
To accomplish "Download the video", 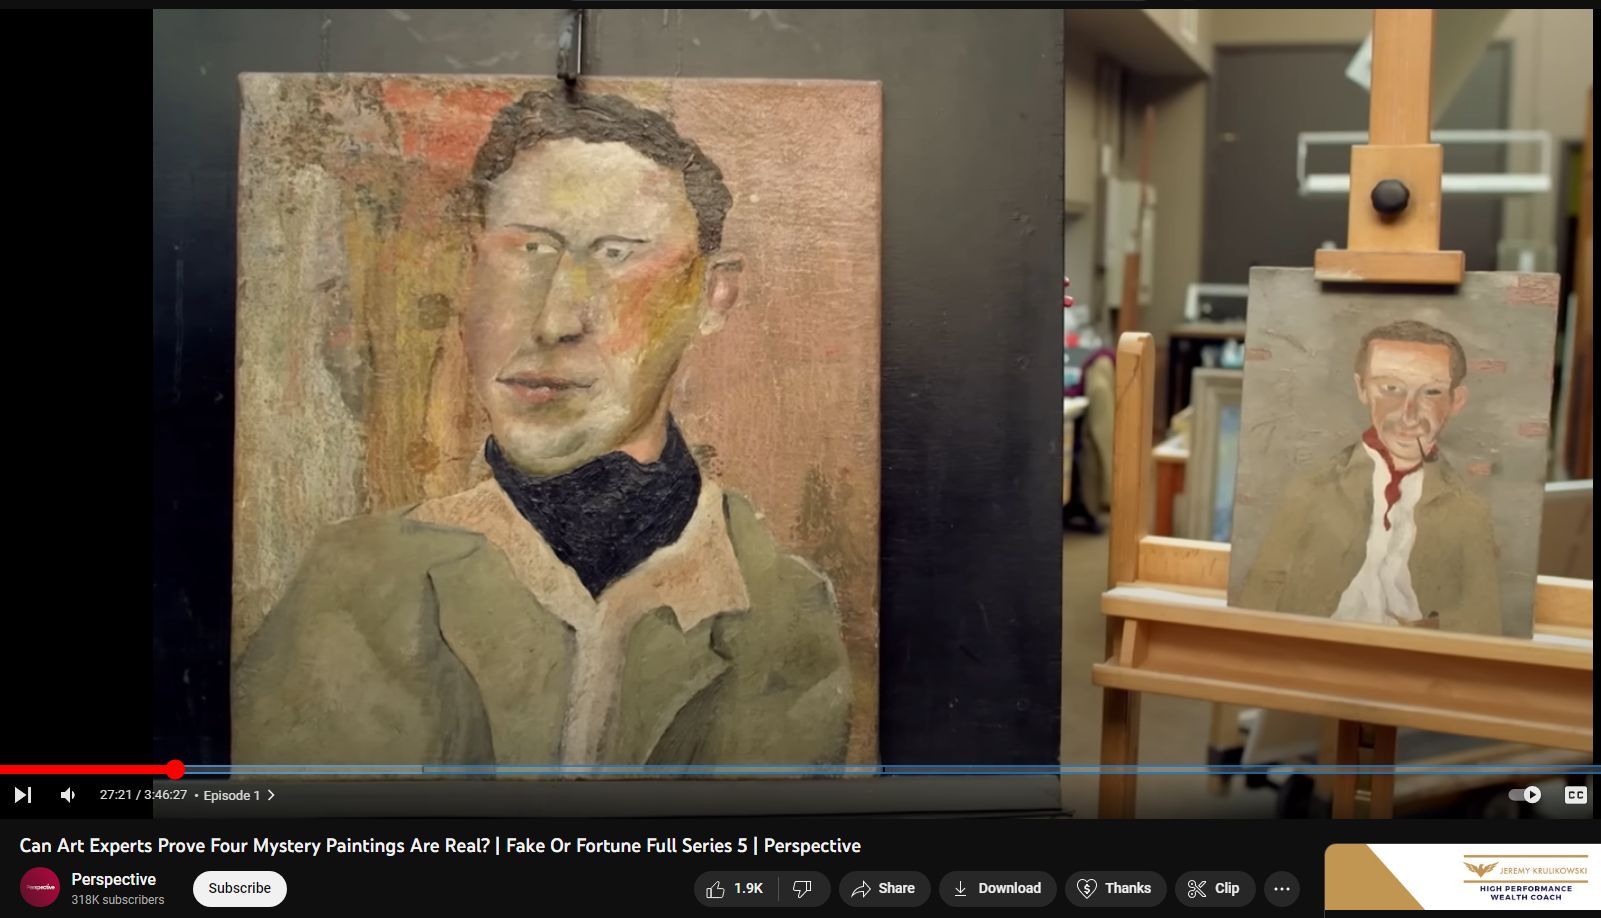I will tap(997, 888).
